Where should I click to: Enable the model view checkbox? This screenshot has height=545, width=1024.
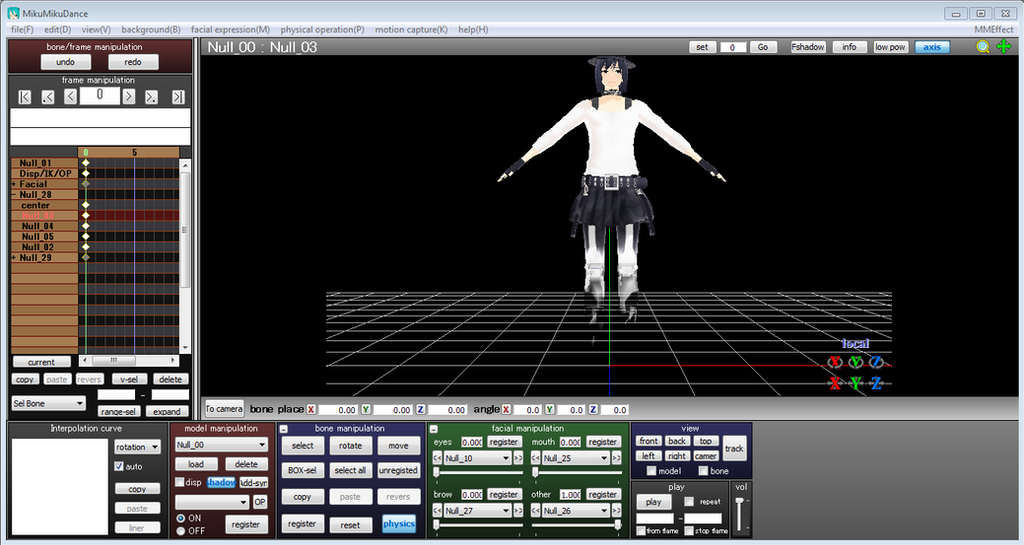click(x=651, y=471)
